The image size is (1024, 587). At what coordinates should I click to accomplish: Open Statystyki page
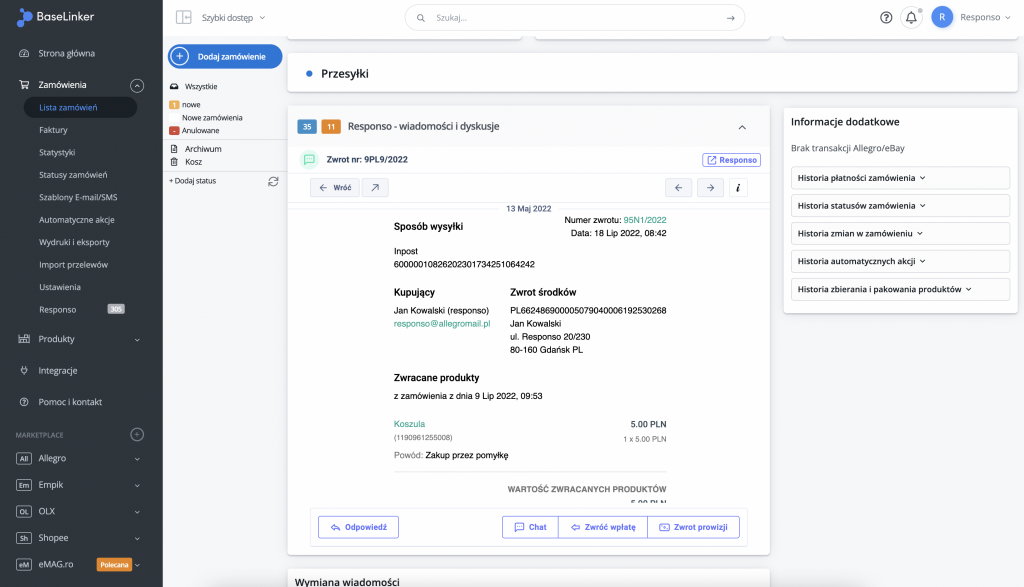pos(57,152)
